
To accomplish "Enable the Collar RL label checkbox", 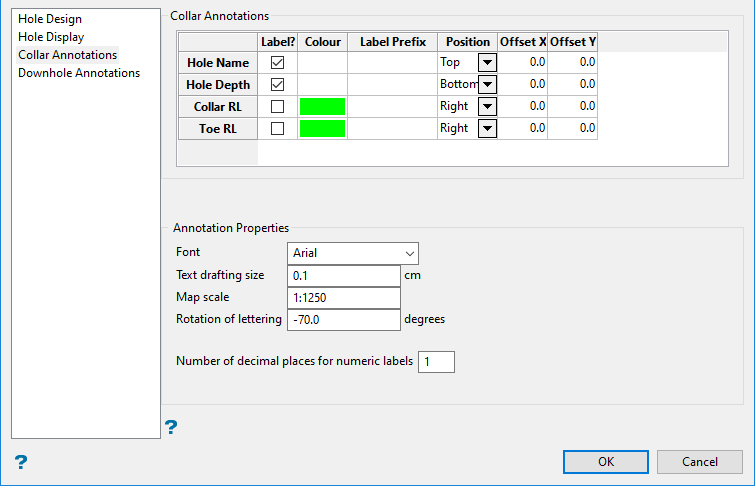I will pyautogui.click(x=278, y=106).
